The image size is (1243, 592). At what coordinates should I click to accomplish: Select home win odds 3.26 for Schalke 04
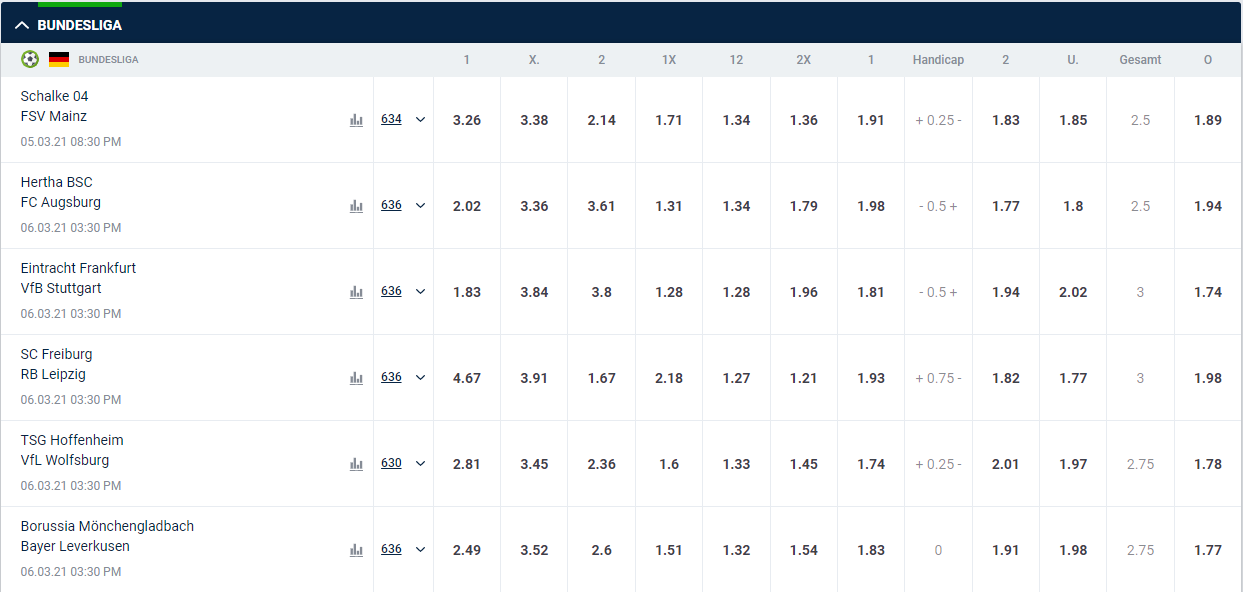(x=467, y=120)
